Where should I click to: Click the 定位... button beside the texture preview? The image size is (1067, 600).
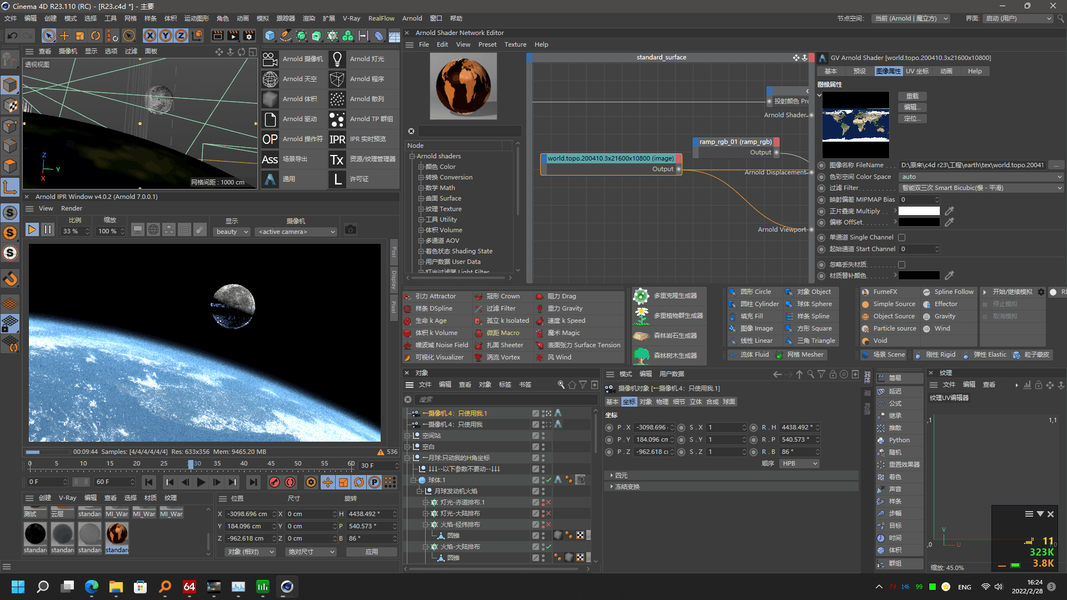click(912, 118)
